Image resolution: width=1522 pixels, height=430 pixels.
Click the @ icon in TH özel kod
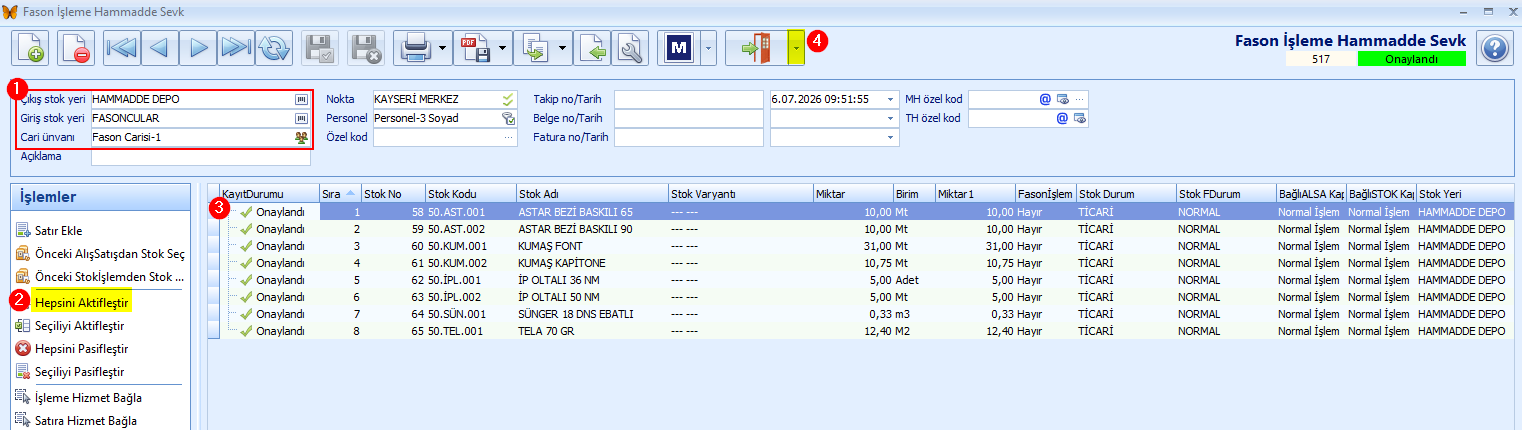1063,118
